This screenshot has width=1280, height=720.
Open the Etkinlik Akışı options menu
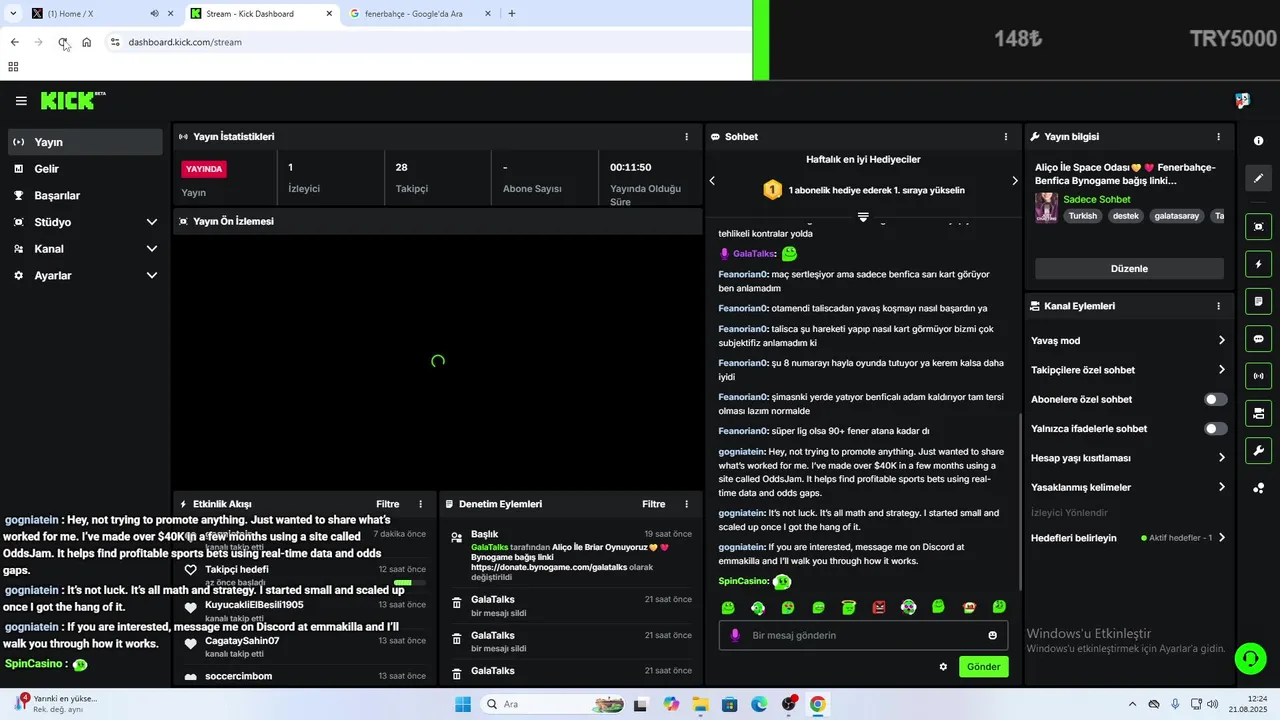point(420,504)
